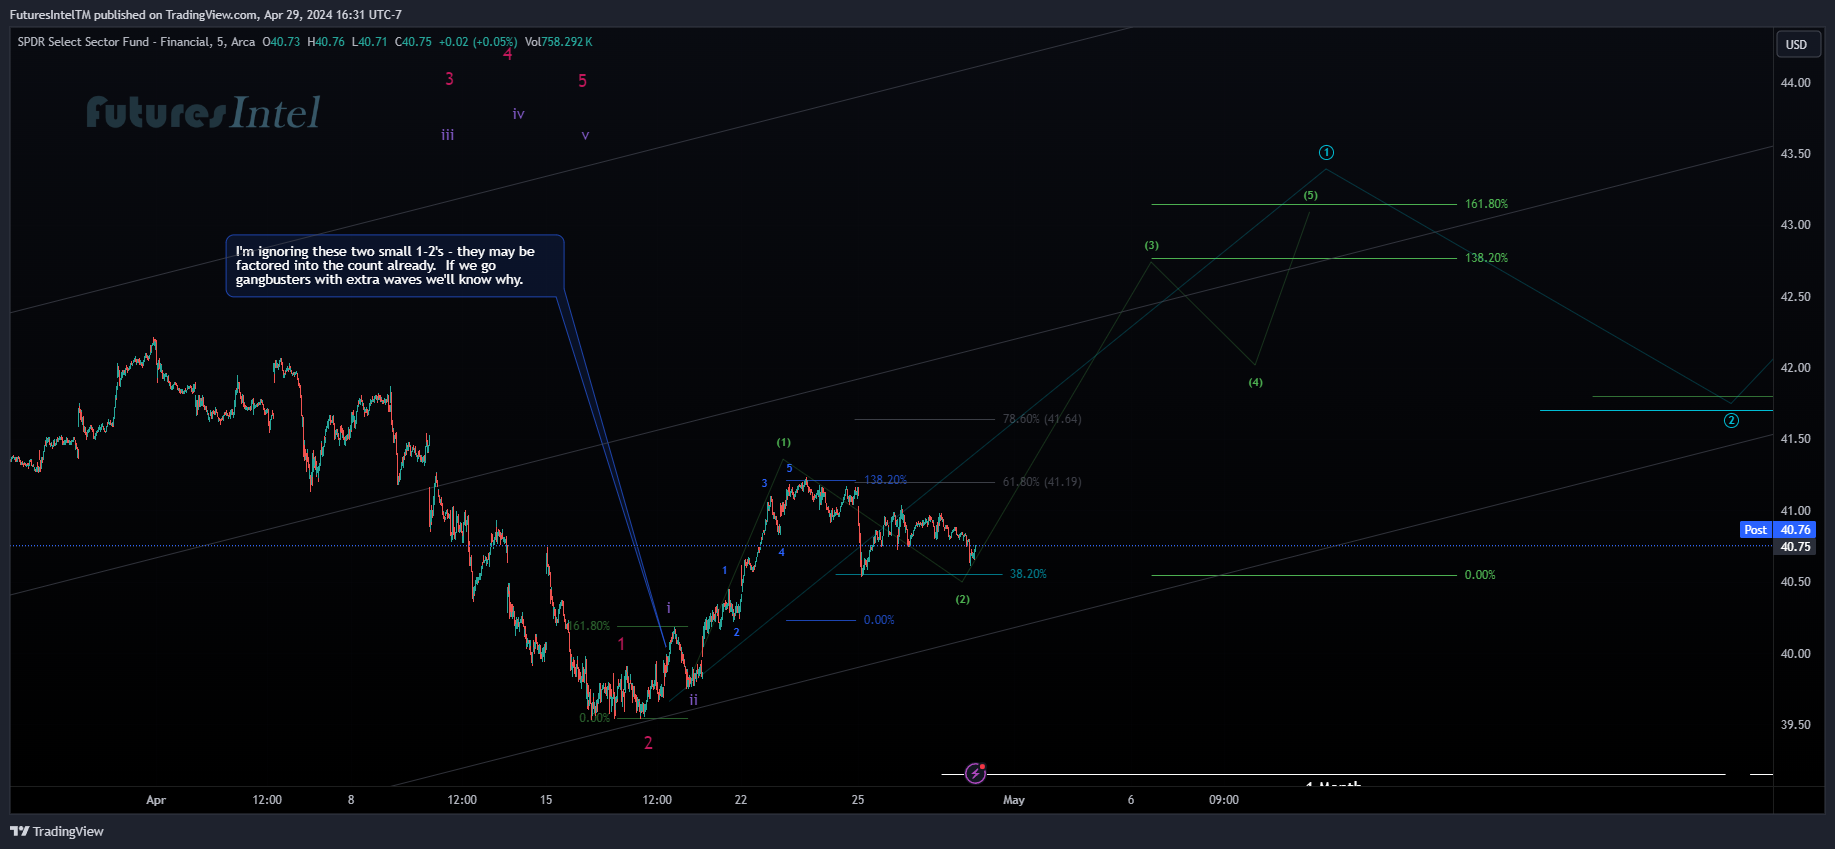Select the red wave 4 label

pos(508,54)
